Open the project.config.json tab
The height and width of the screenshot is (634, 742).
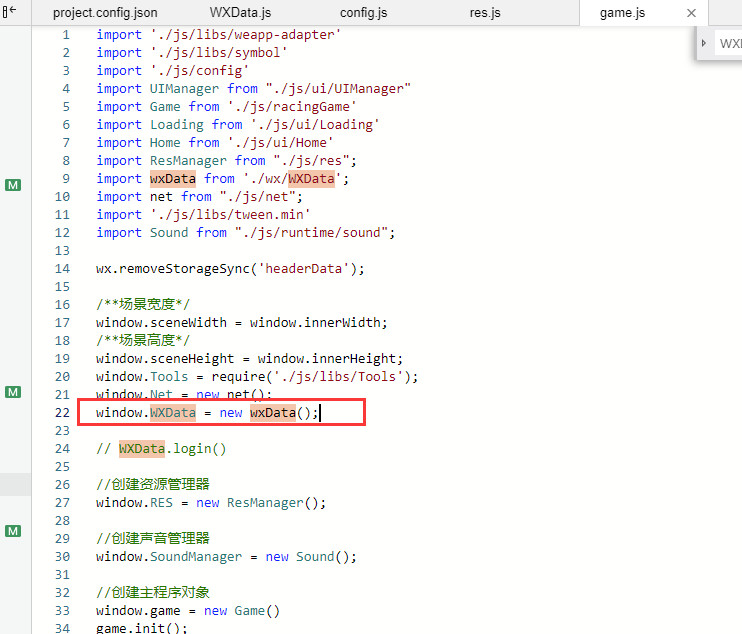coord(105,13)
